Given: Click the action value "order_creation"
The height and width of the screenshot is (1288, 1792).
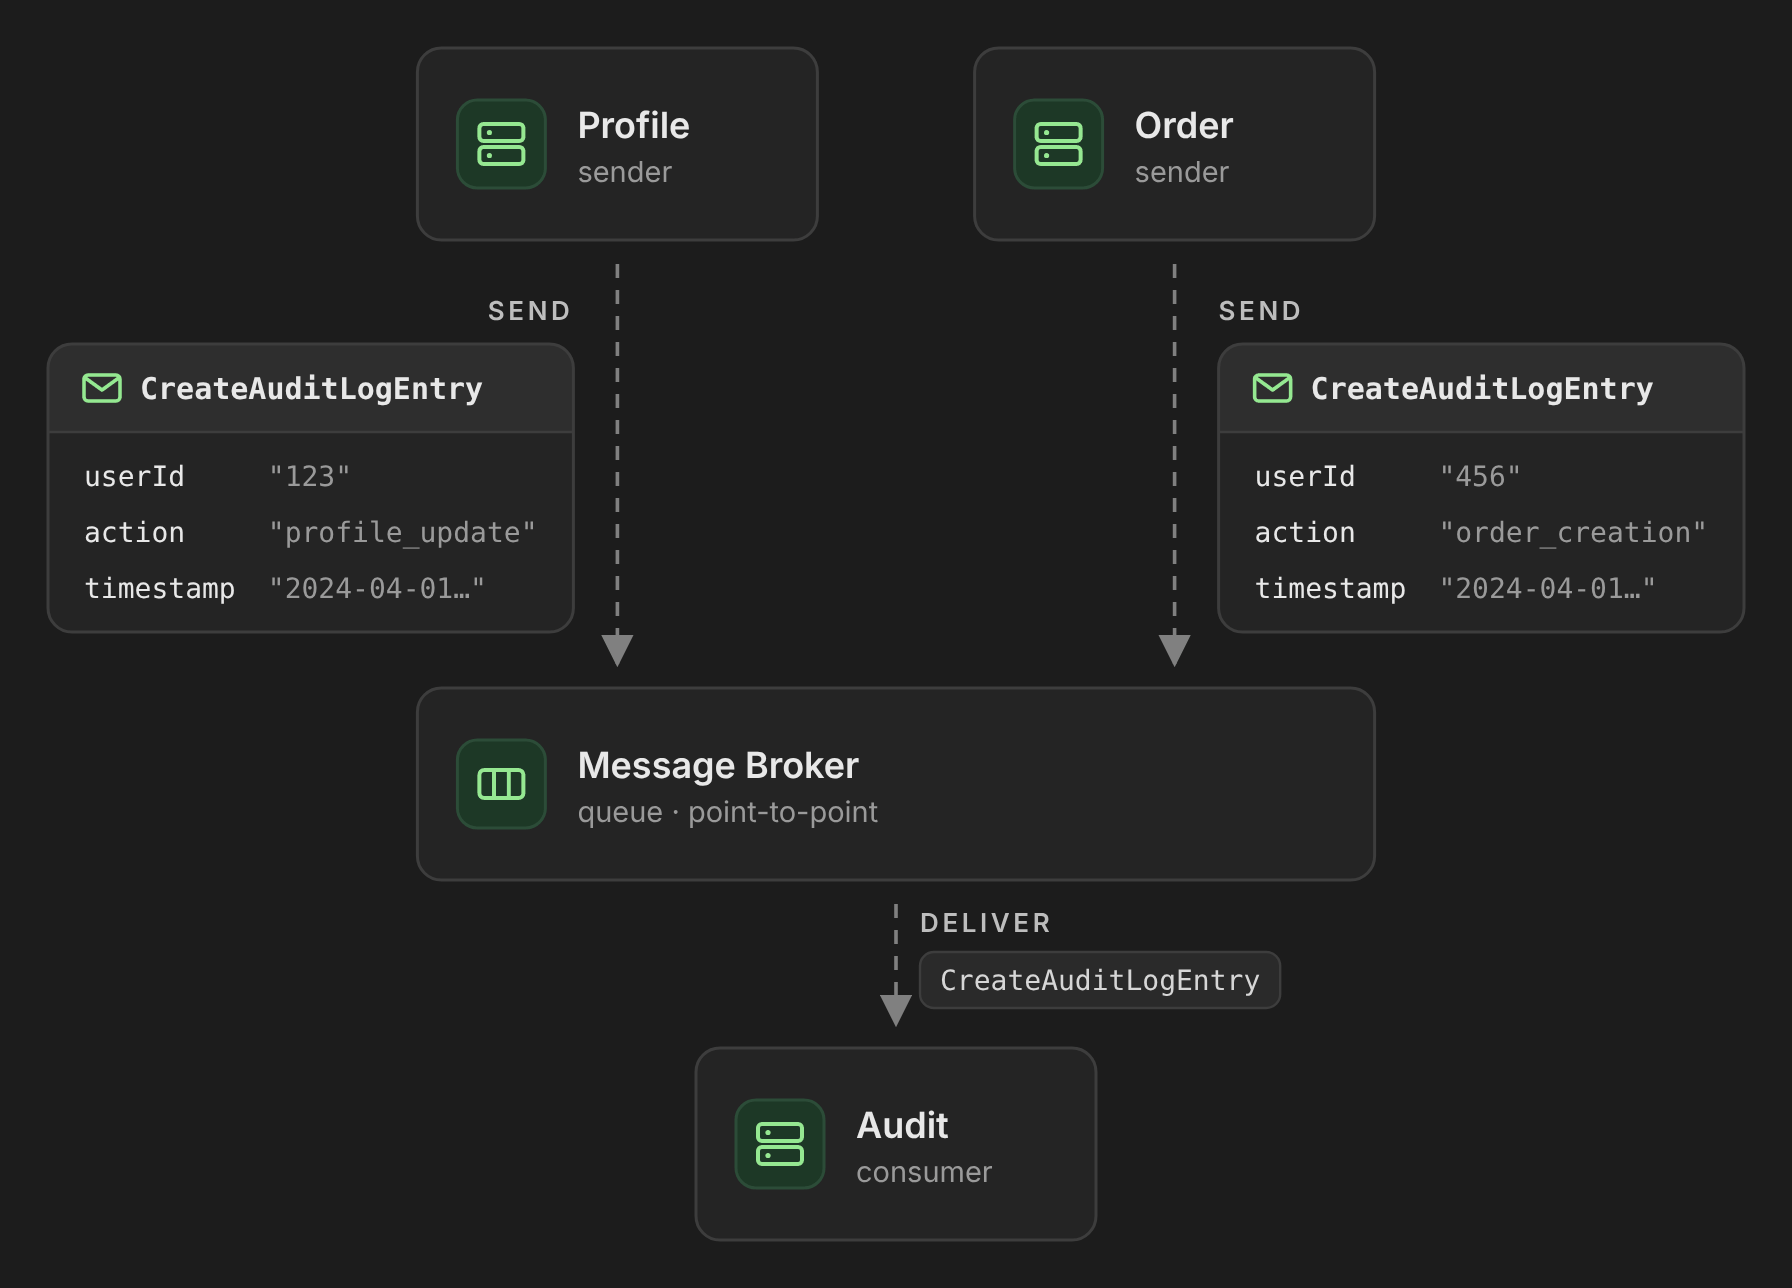Looking at the screenshot, I should [x=1573, y=533].
